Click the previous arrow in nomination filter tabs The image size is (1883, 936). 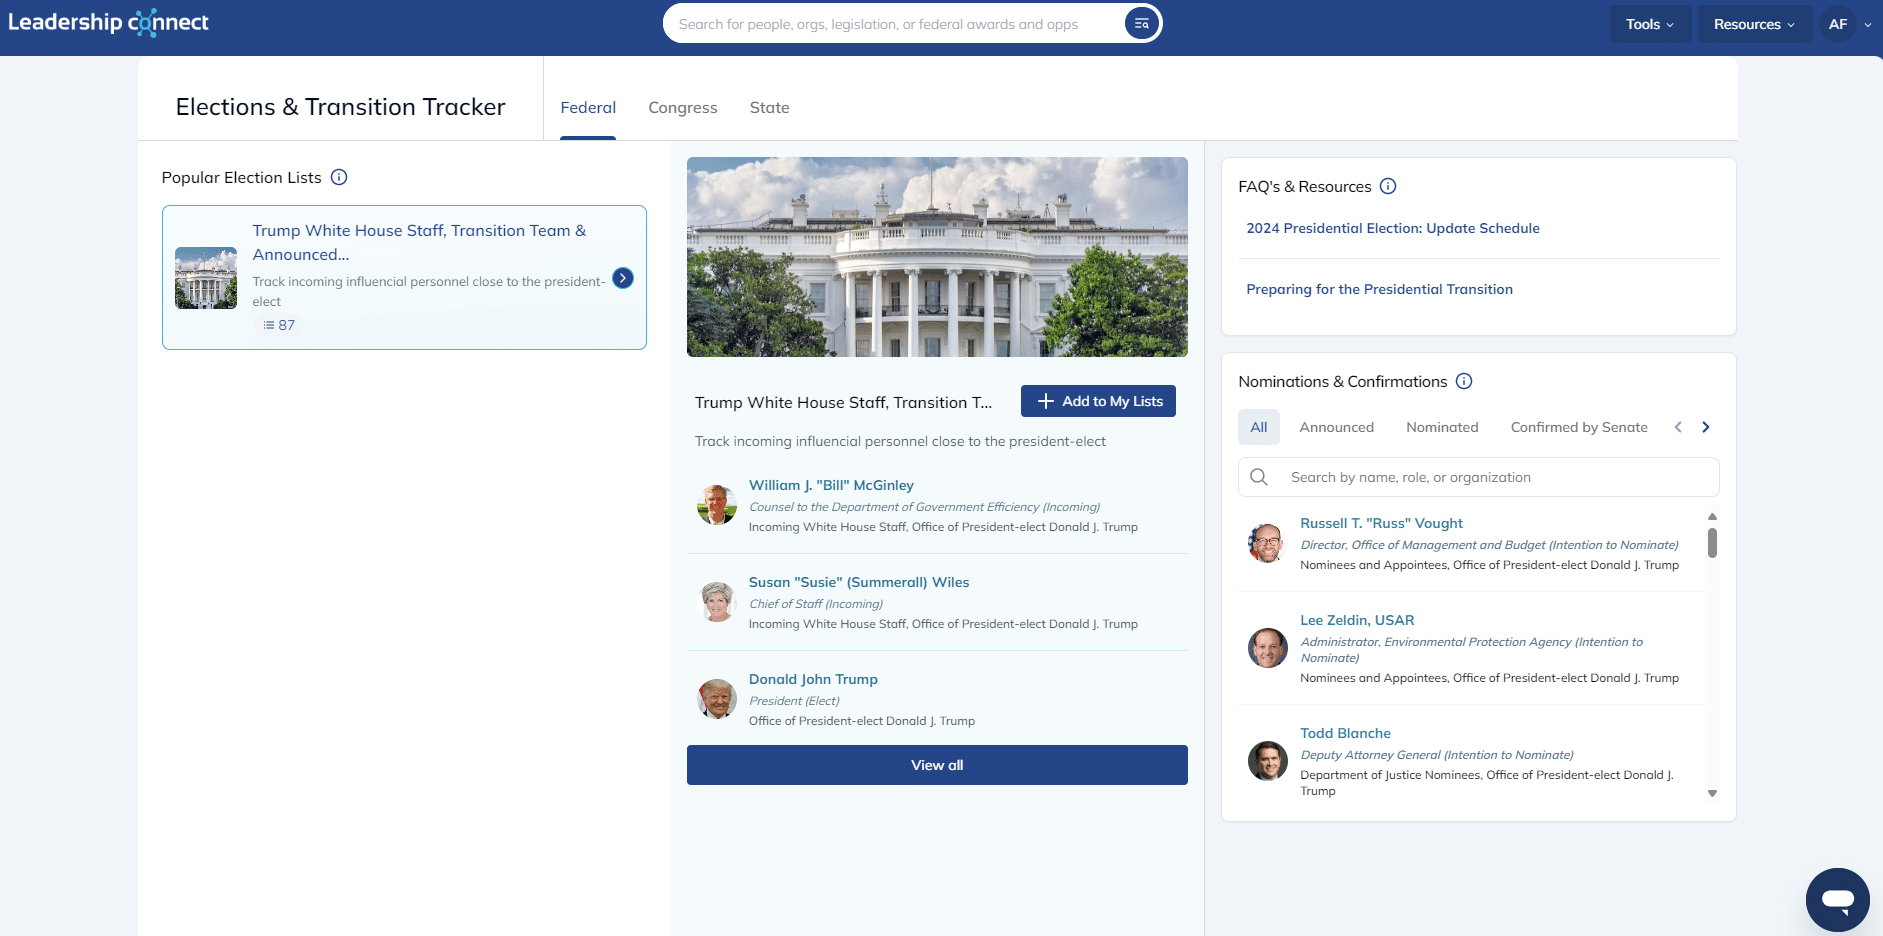[x=1678, y=427]
